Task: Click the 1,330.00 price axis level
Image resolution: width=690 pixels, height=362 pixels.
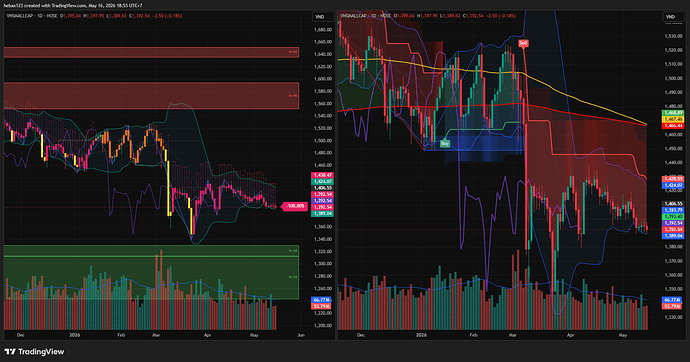Action: coord(674,317)
